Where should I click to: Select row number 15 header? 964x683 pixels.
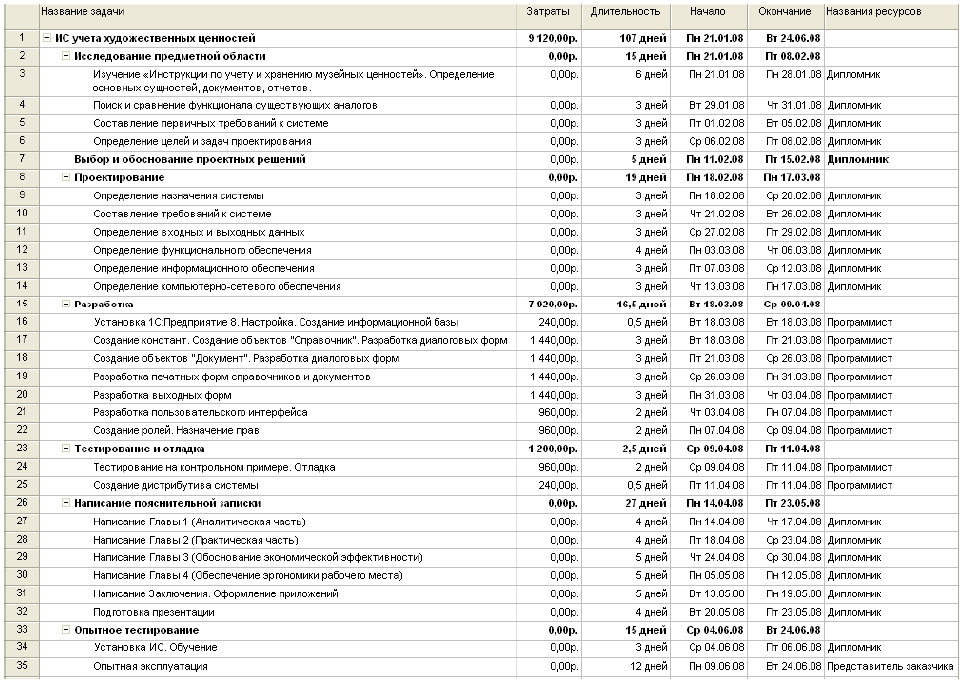(22, 304)
